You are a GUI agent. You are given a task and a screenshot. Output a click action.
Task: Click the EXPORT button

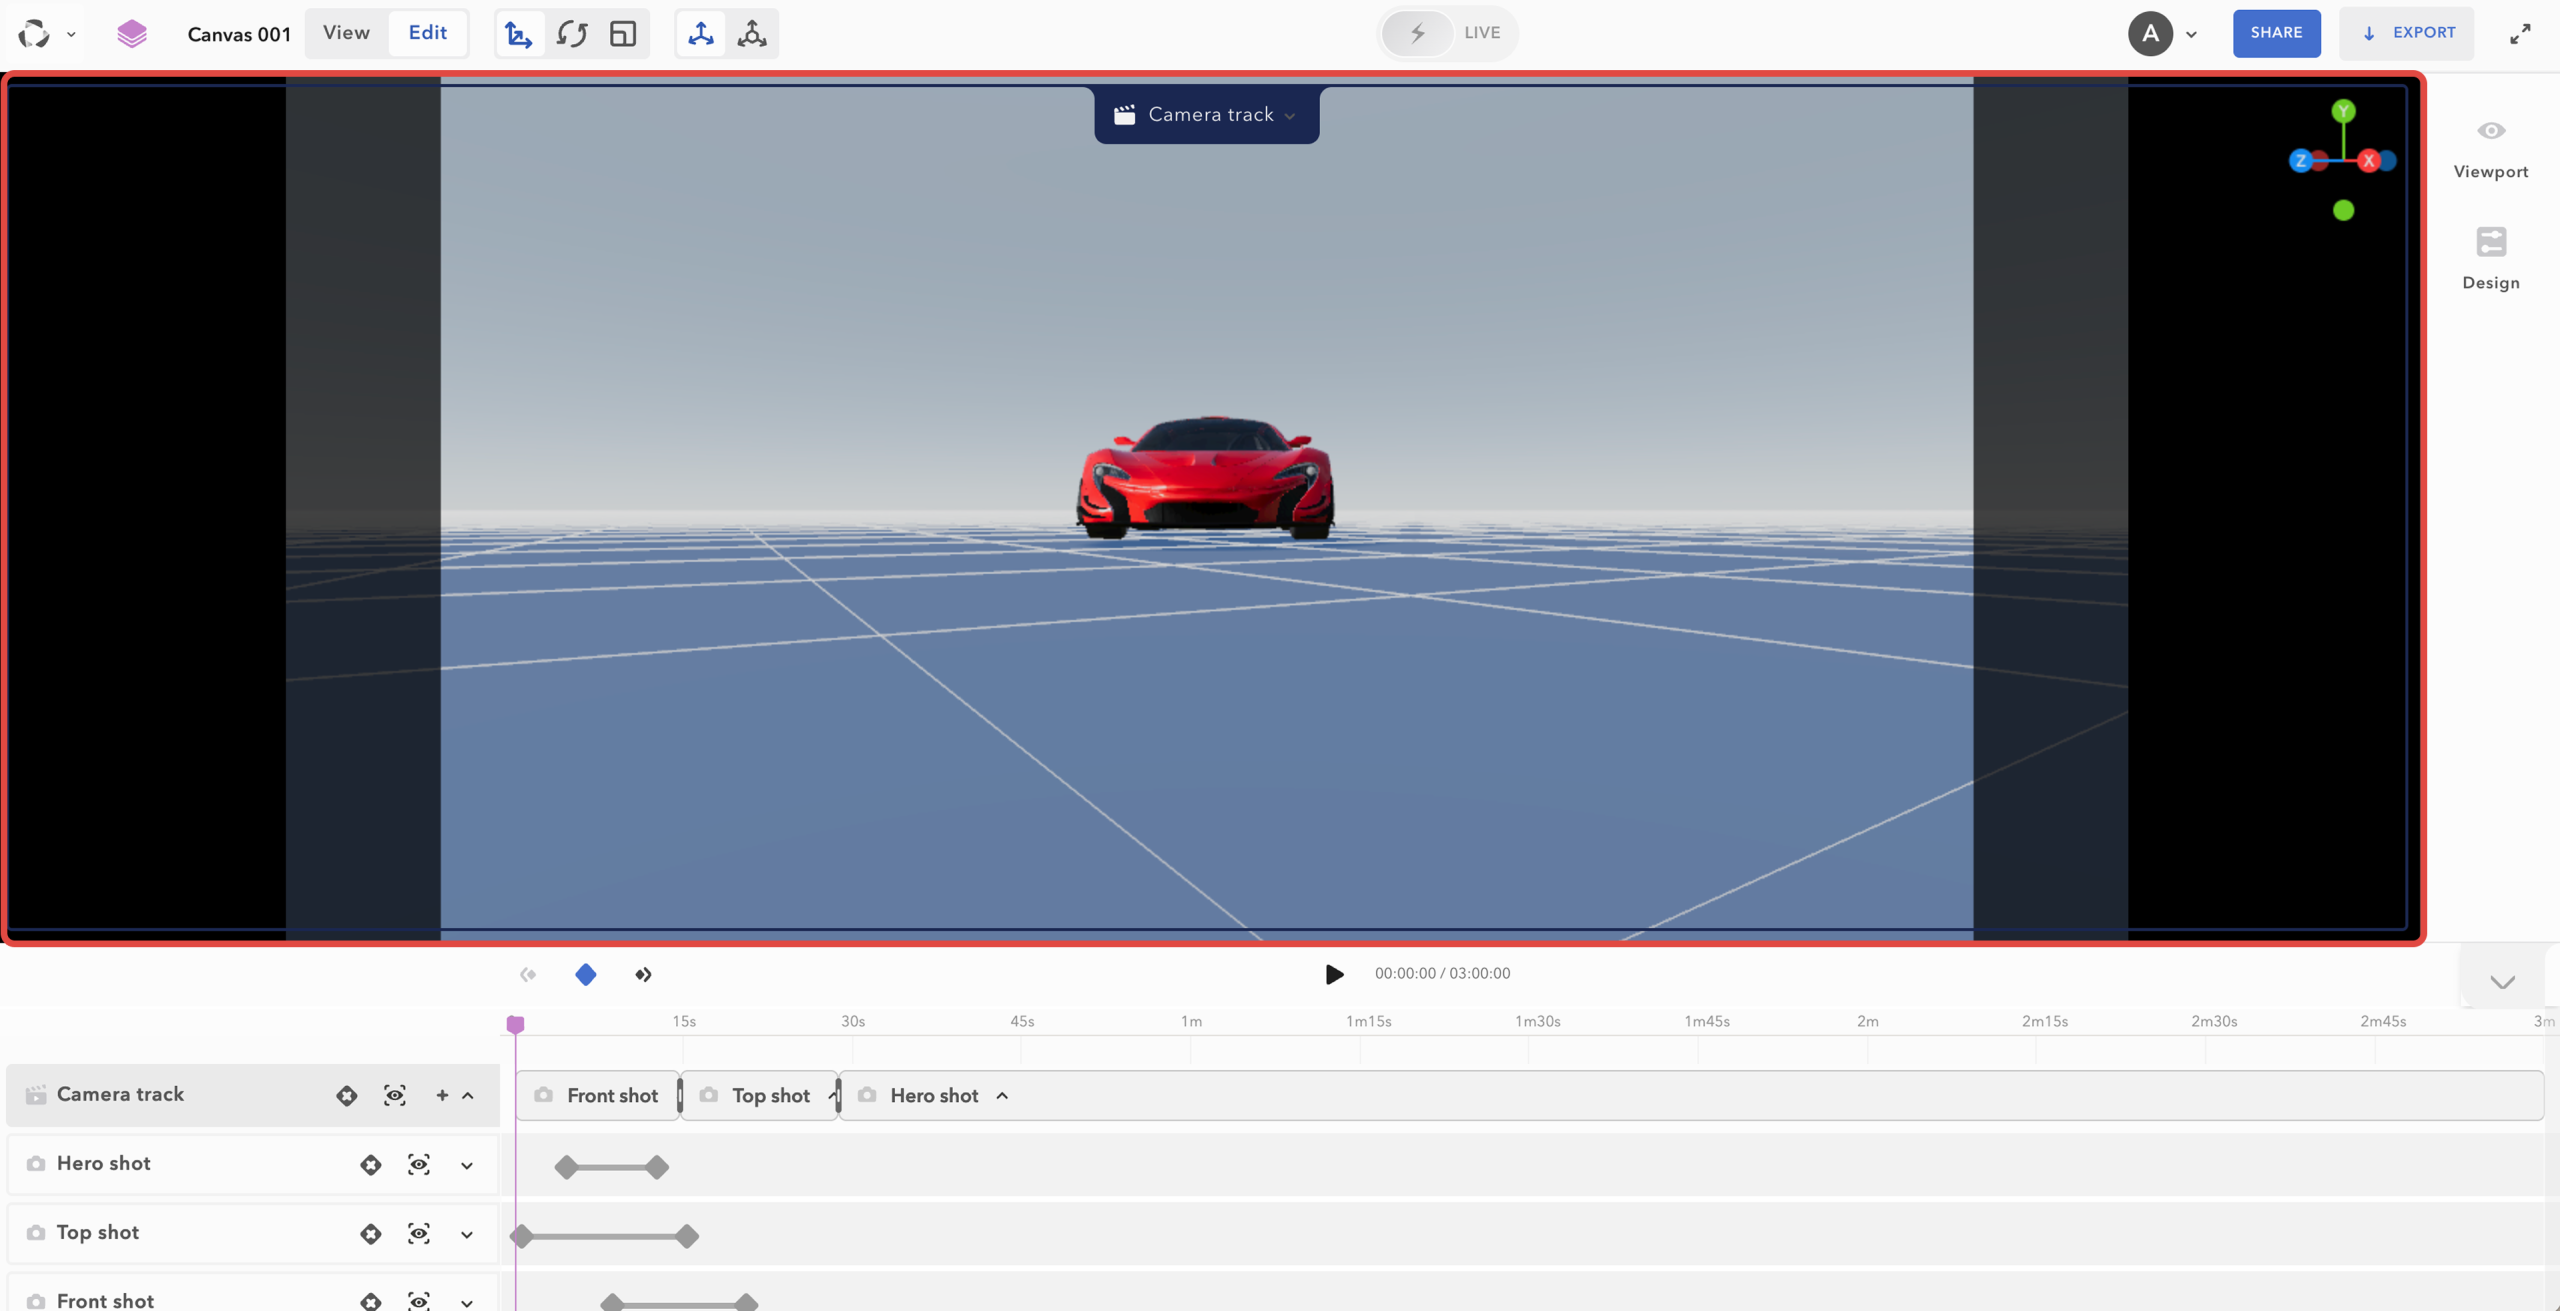tap(2406, 33)
